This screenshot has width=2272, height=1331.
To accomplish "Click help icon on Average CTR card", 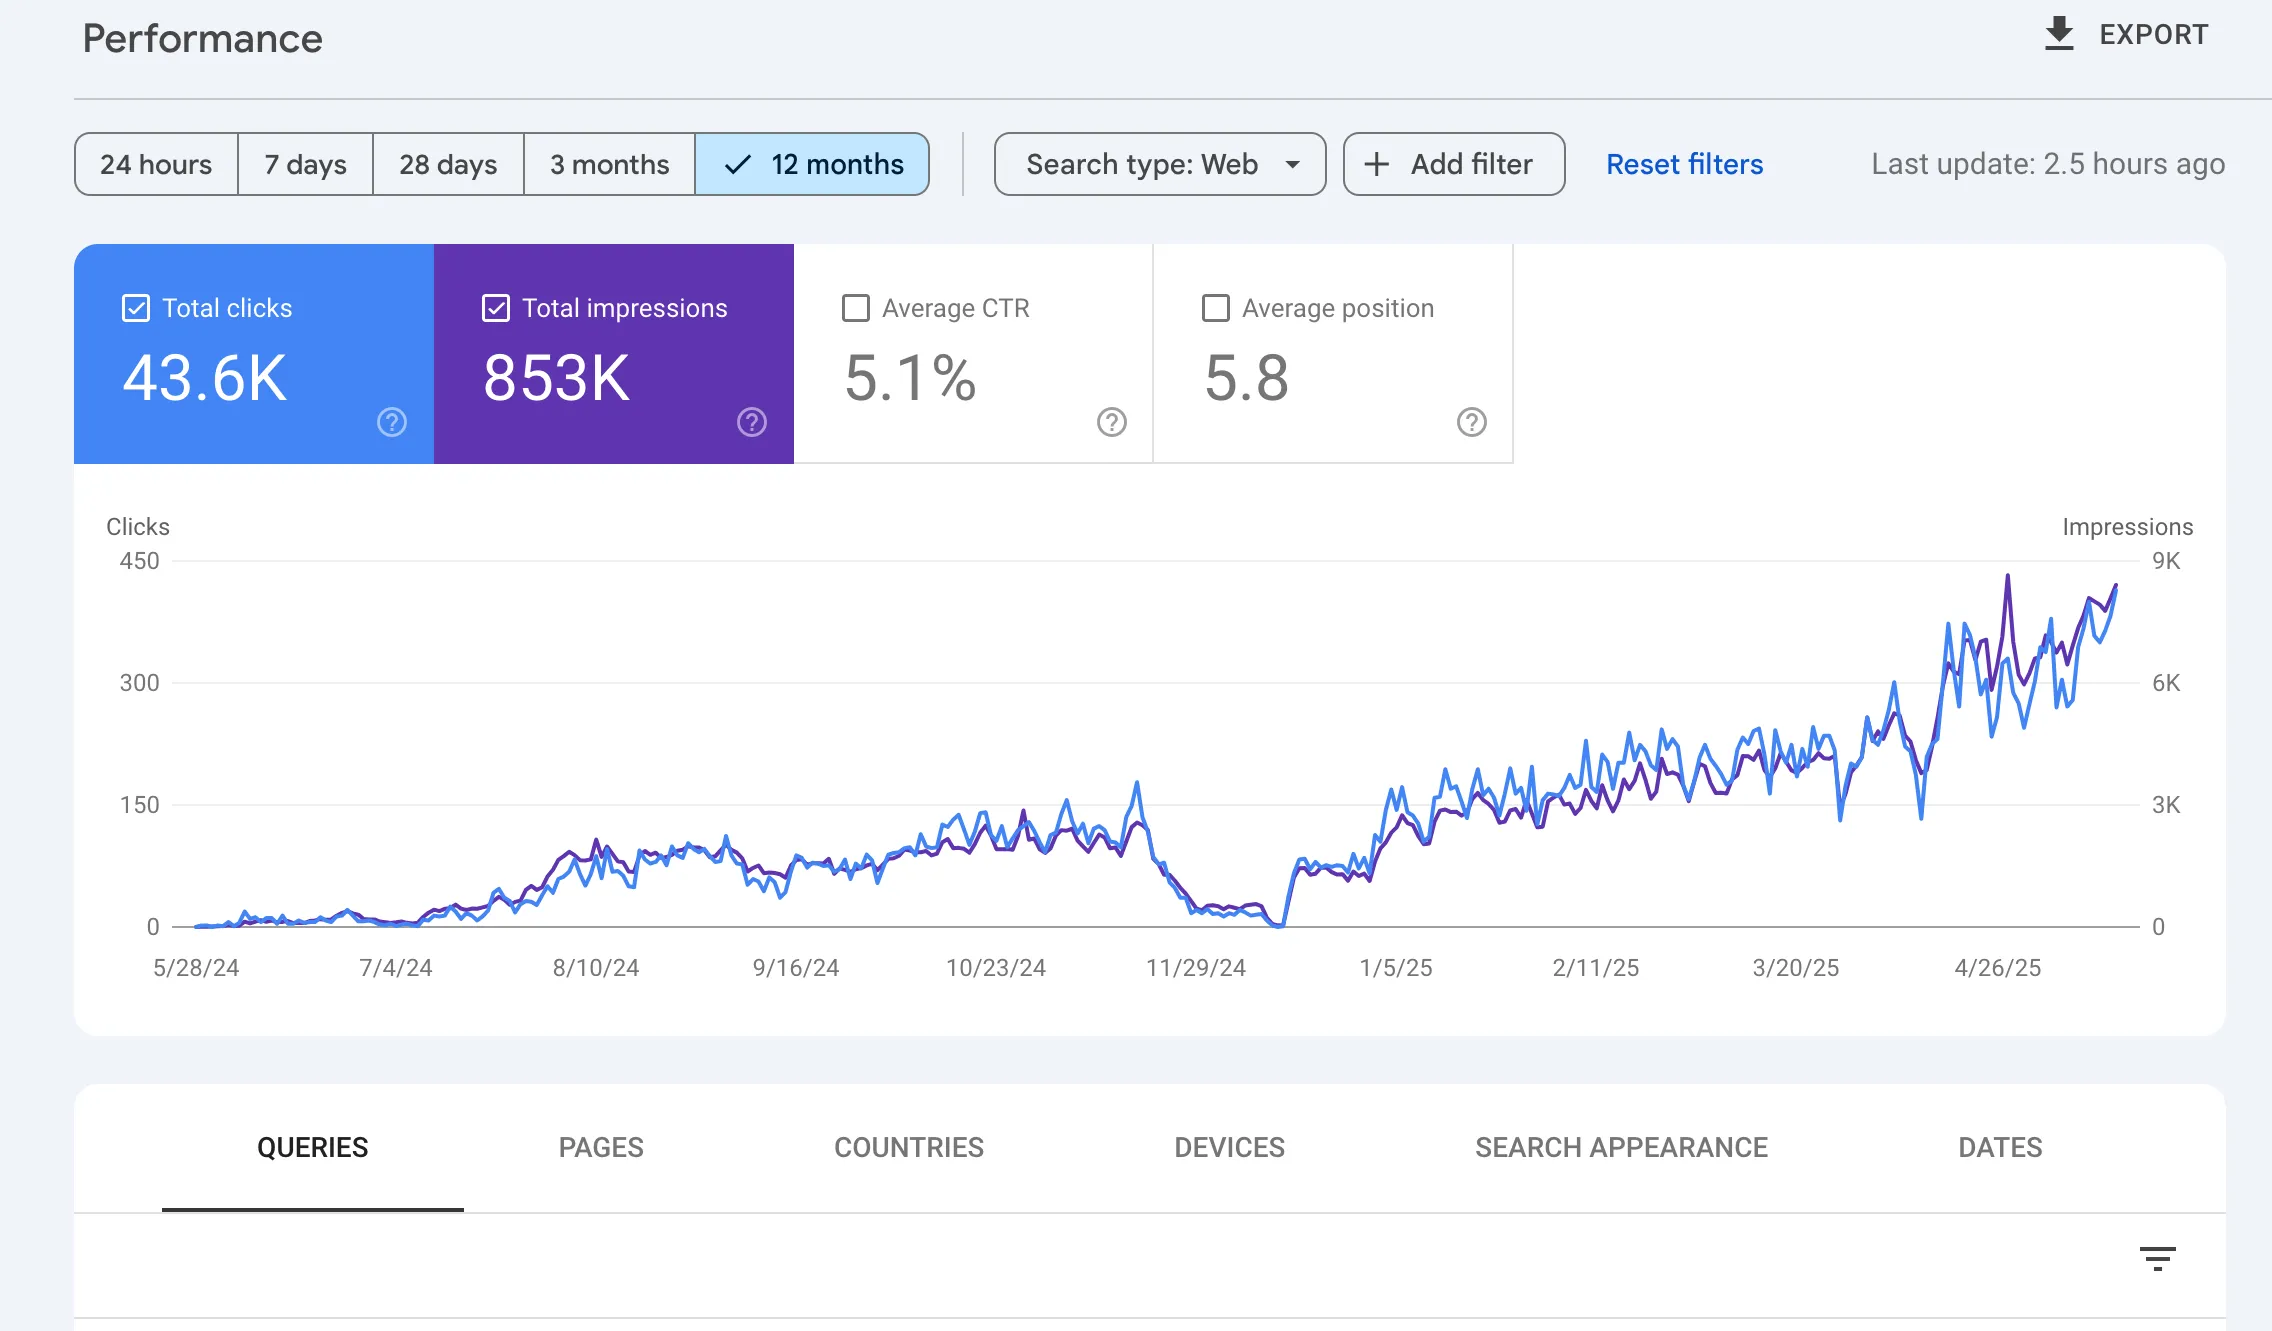I will pyautogui.click(x=1112, y=422).
